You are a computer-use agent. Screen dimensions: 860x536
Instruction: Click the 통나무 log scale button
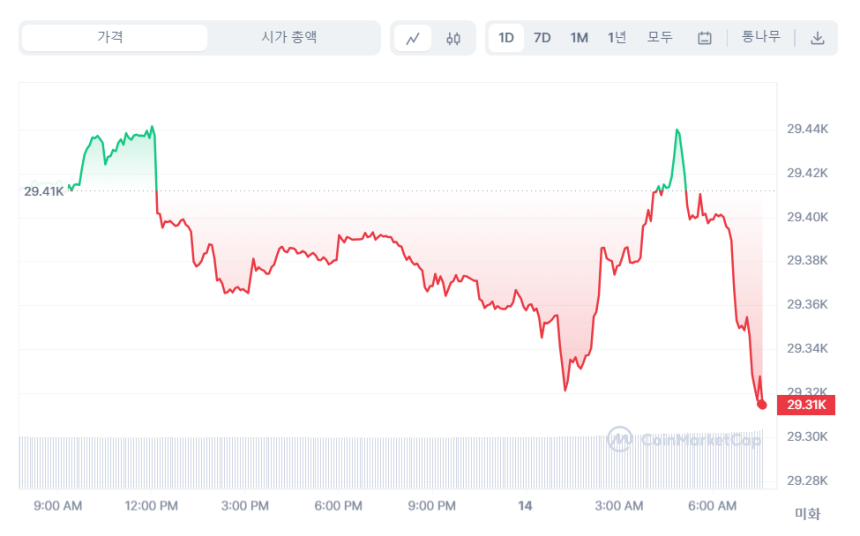tap(761, 38)
